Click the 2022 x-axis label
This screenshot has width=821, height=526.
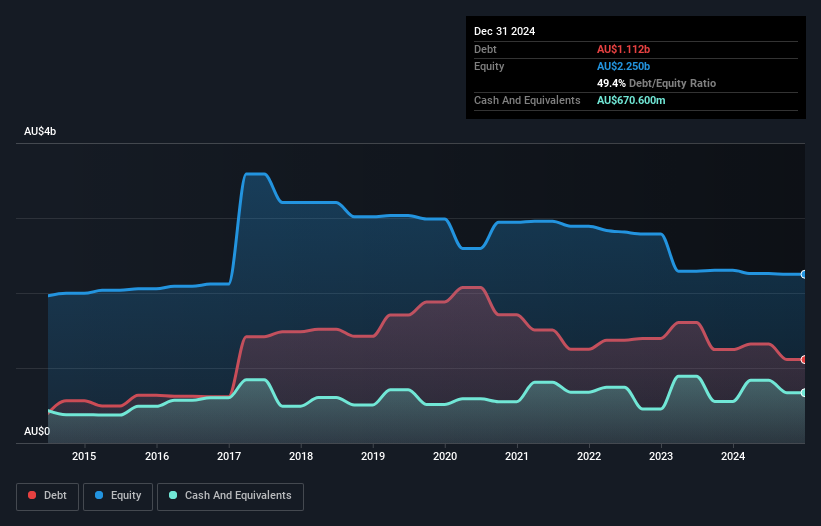[x=589, y=456]
